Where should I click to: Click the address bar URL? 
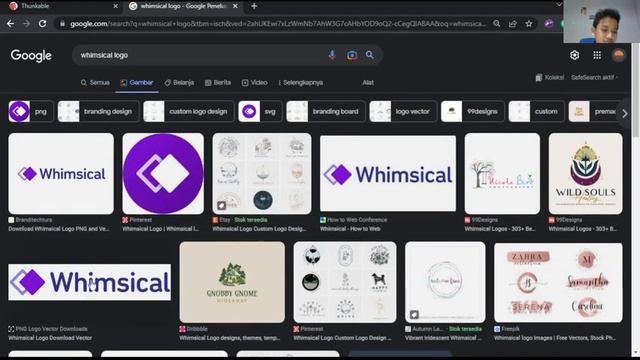278,24
